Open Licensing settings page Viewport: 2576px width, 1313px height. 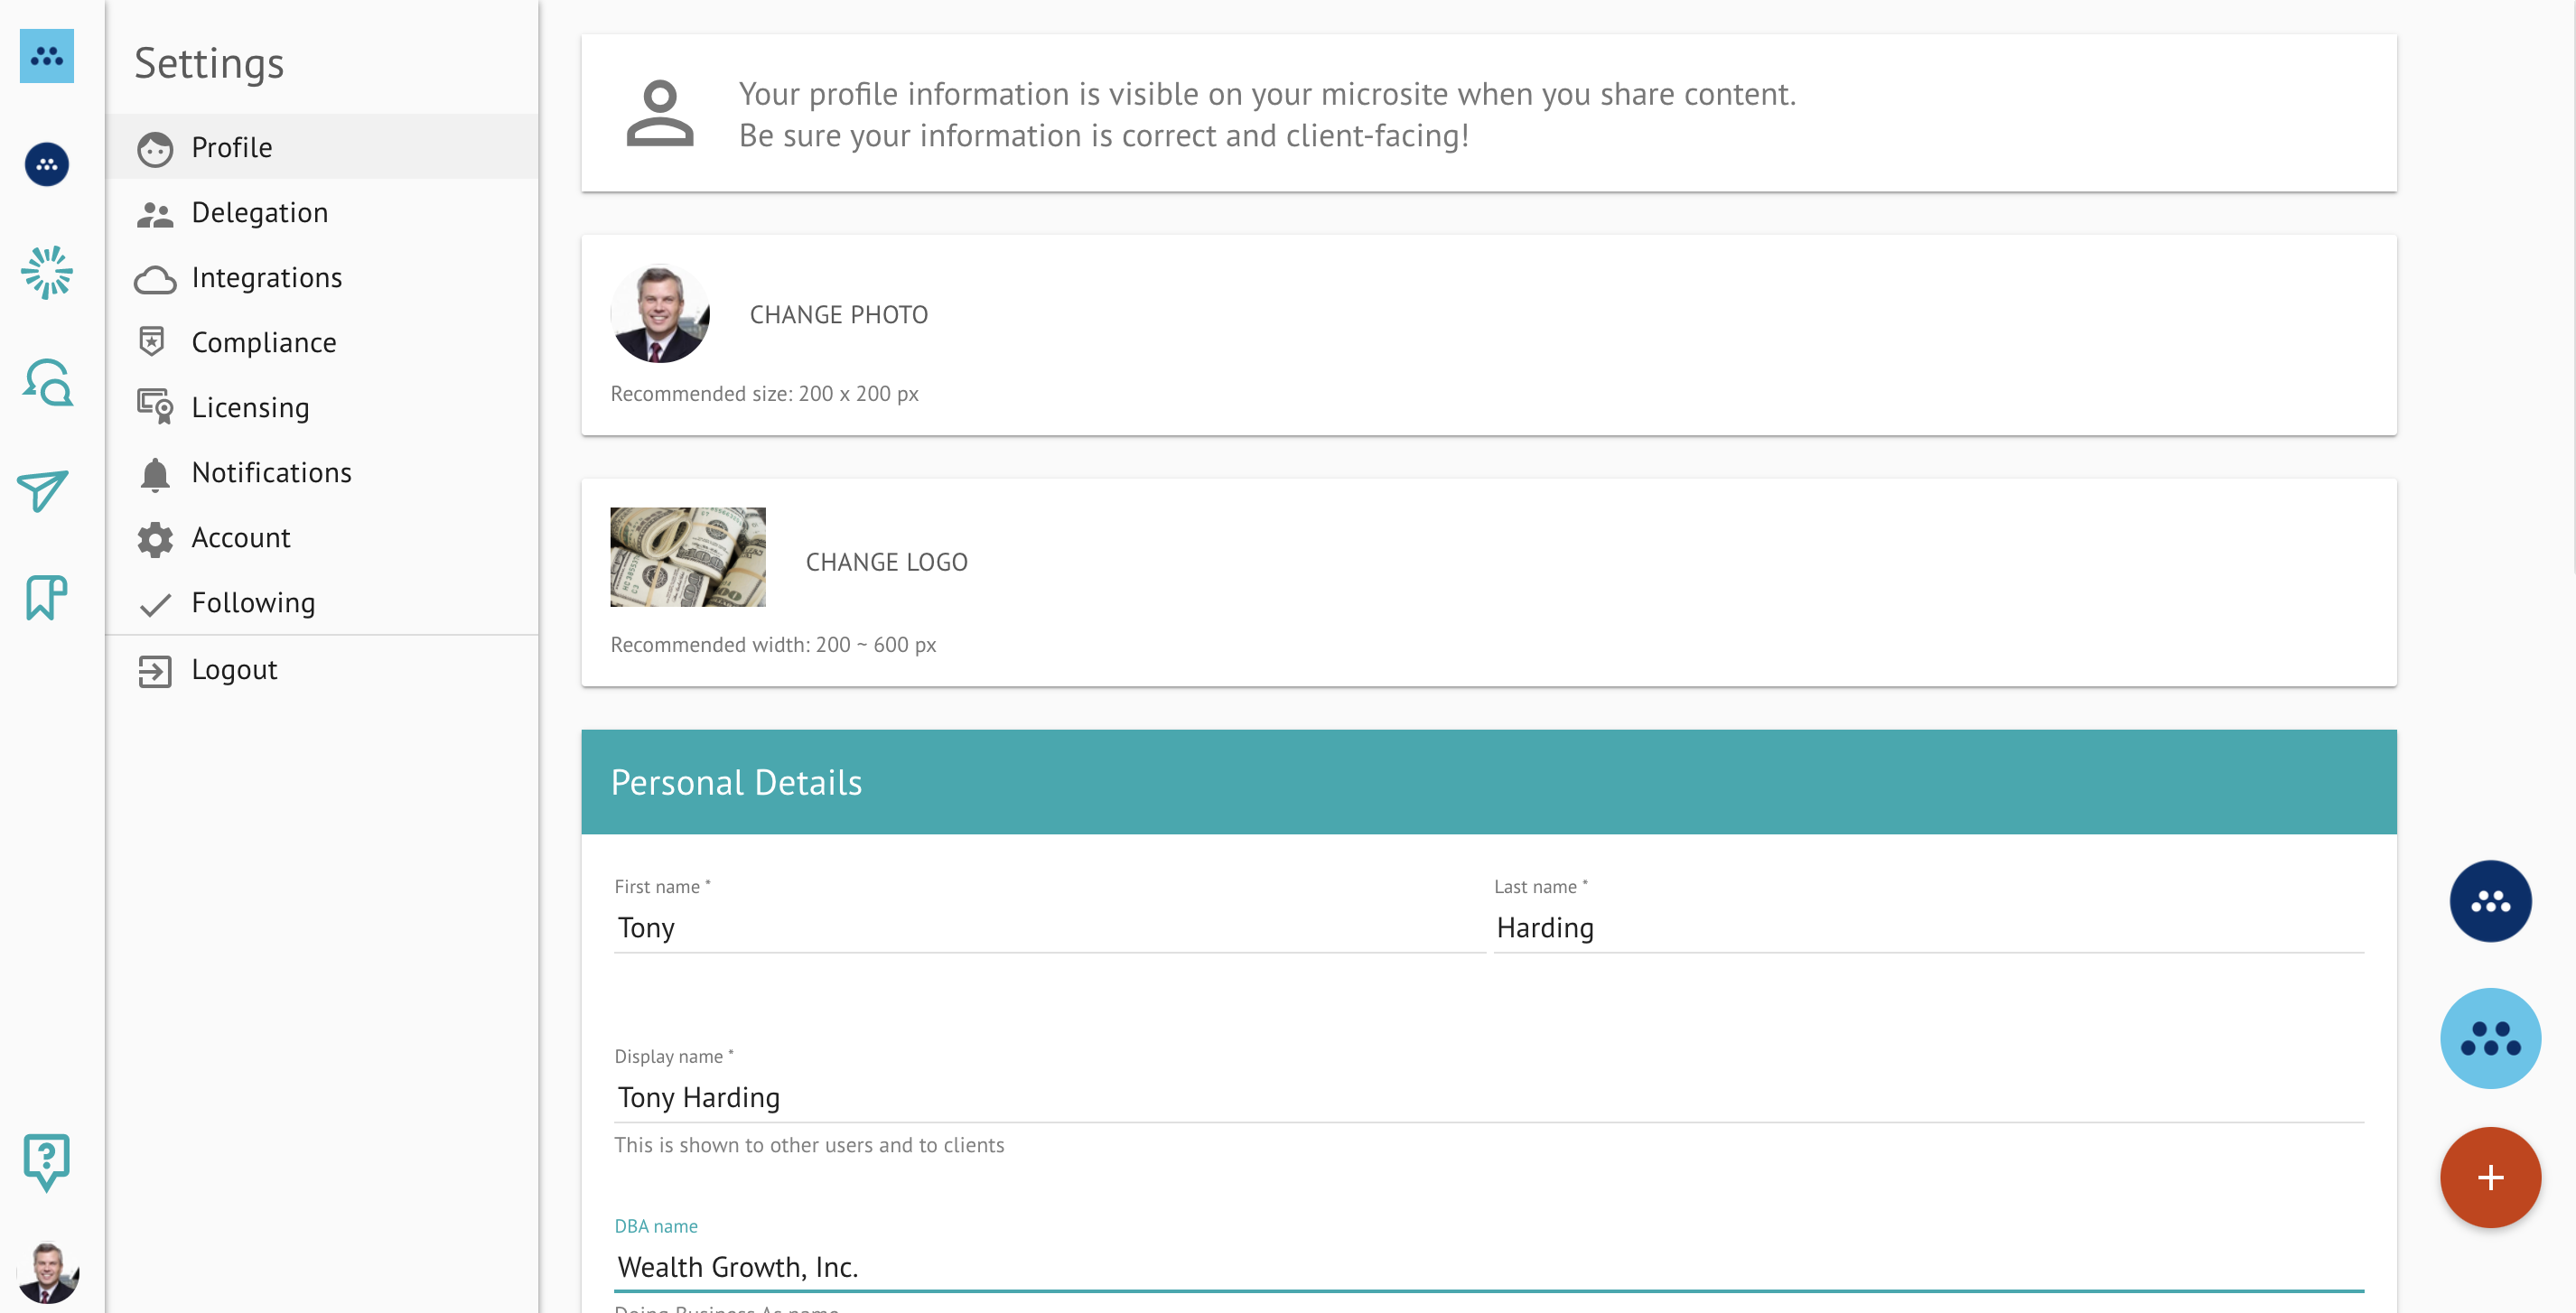(x=250, y=407)
